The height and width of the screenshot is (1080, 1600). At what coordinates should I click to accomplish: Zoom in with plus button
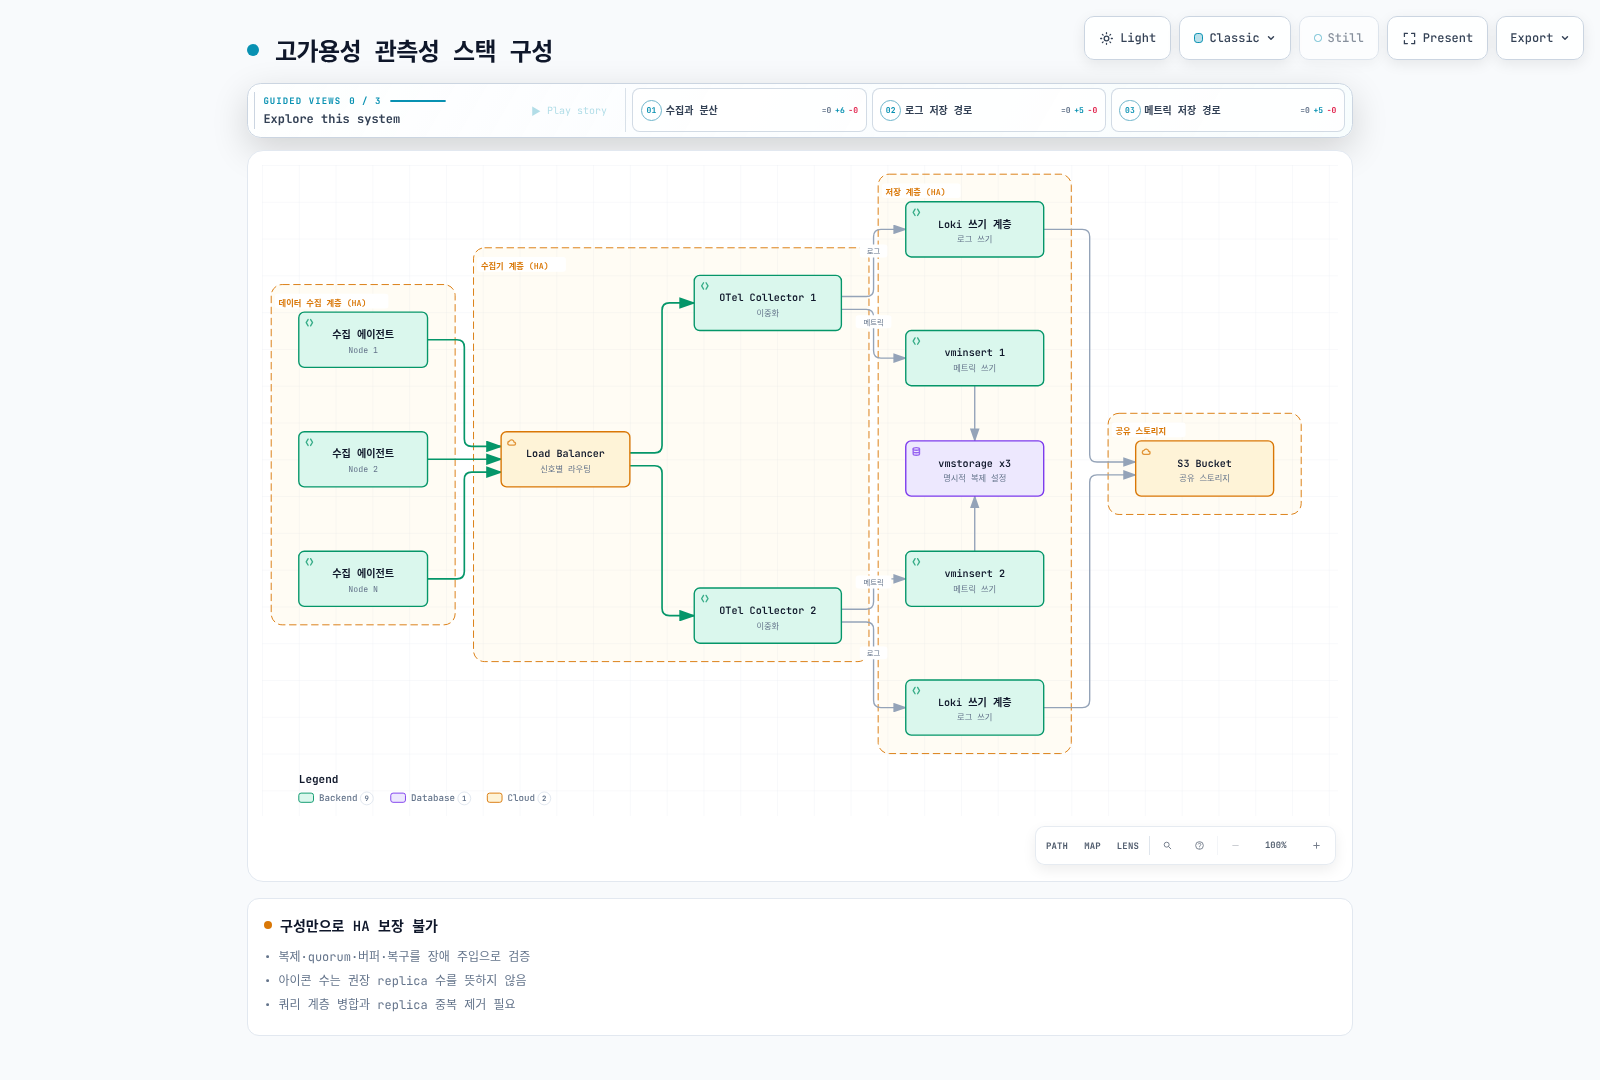(x=1316, y=846)
